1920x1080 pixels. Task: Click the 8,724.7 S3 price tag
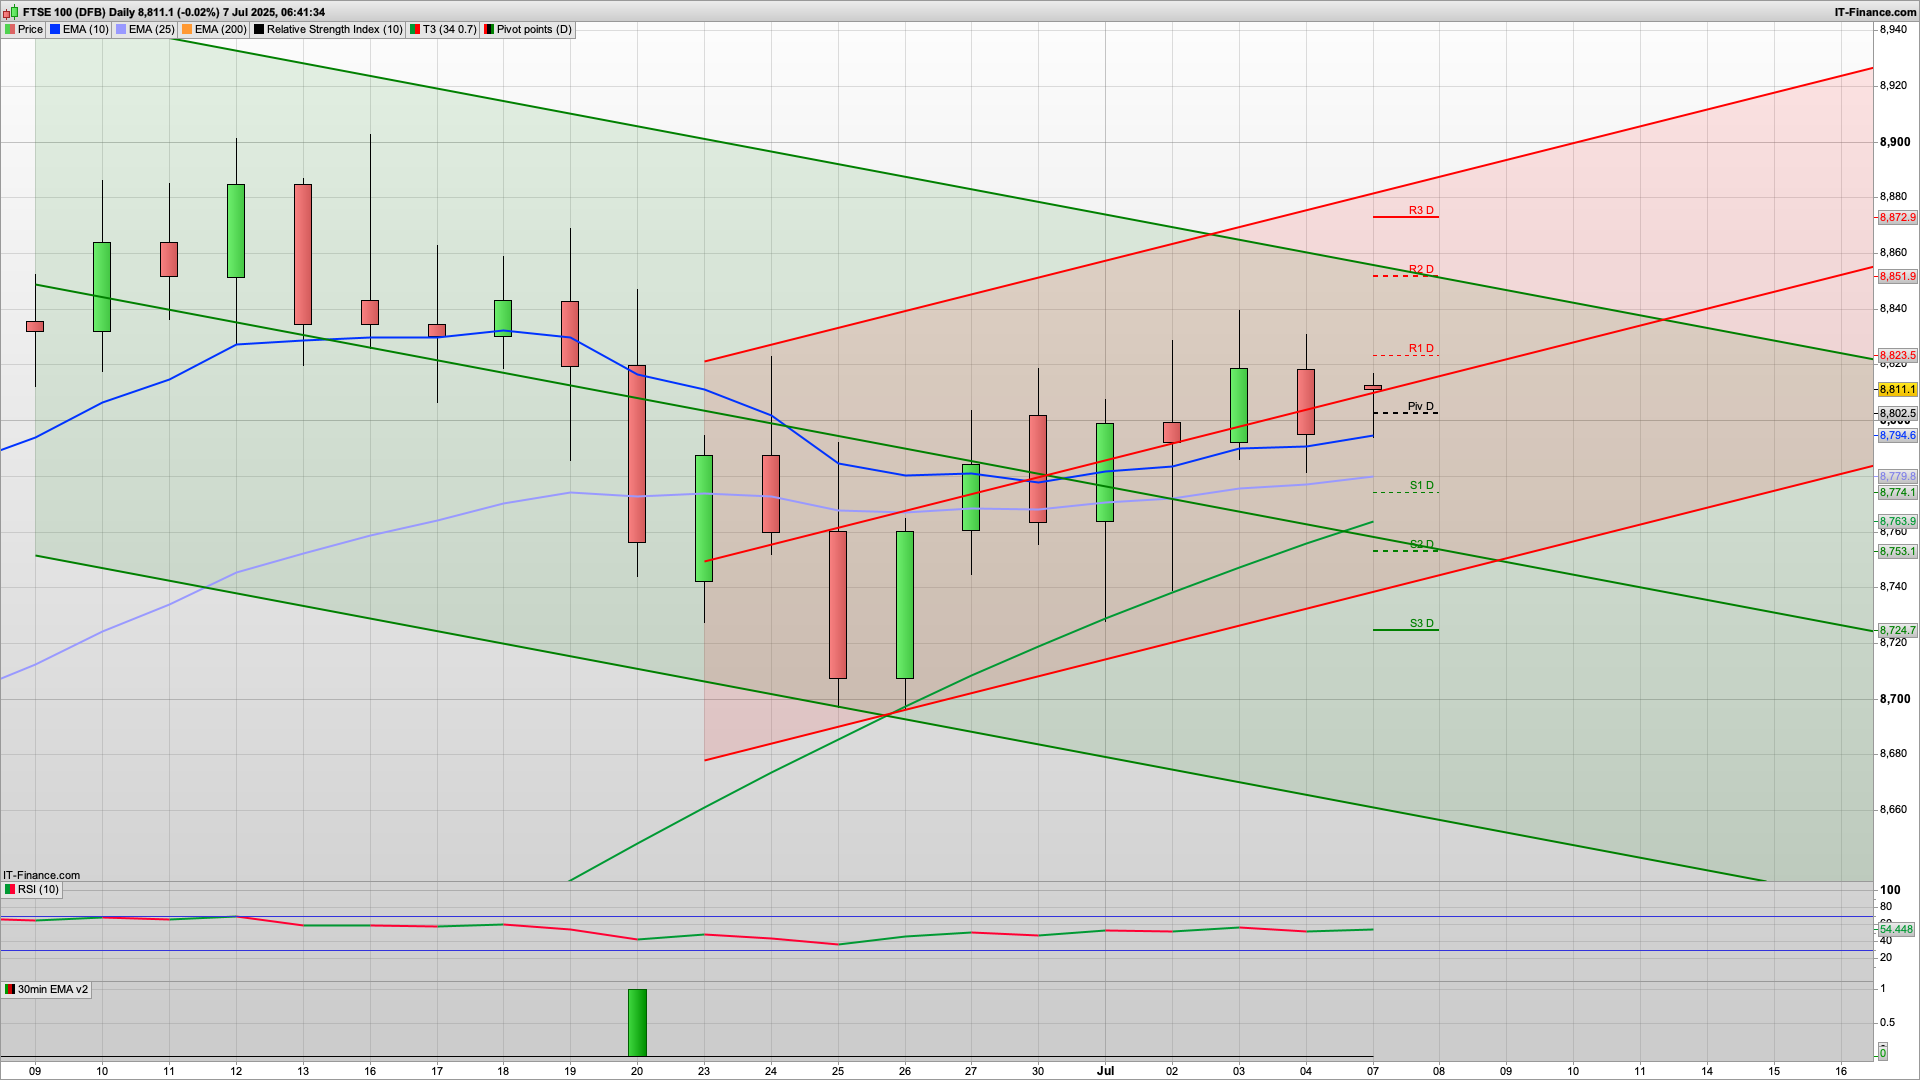click(x=1897, y=630)
